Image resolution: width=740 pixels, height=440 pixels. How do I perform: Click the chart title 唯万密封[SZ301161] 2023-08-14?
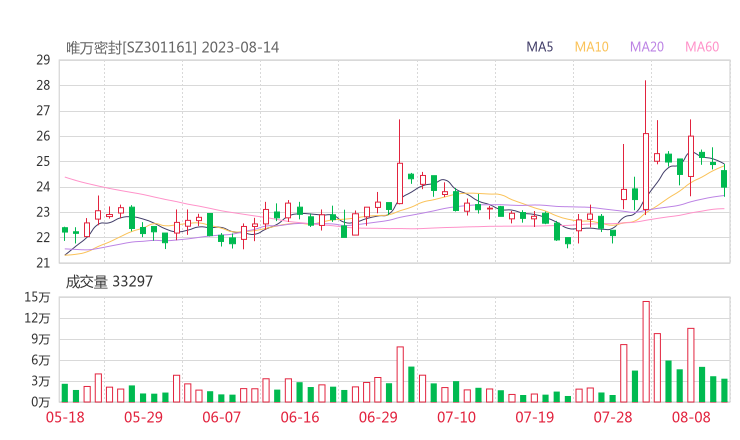coord(172,47)
